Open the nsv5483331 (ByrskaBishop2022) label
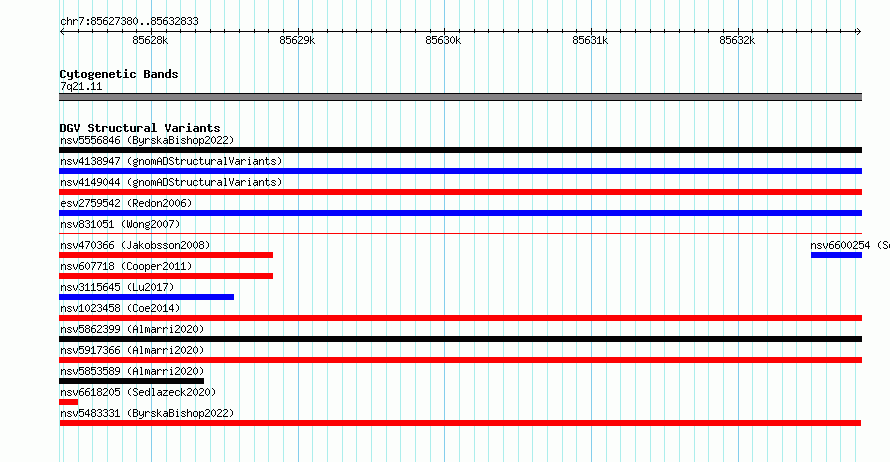The height and width of the screenshot is (462, 890). click(x=147, y=413)
